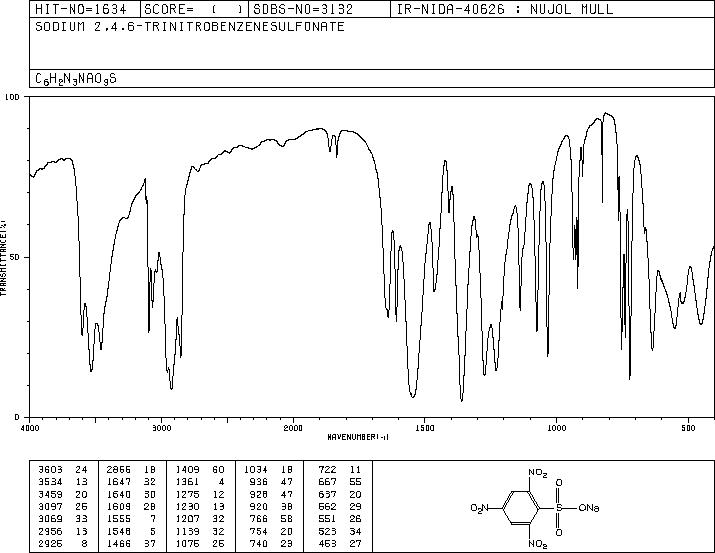The image size is (715, 553).
Task: Select peak entry 551 in the table
Action: pyautogui.click(x=340, y=519)
